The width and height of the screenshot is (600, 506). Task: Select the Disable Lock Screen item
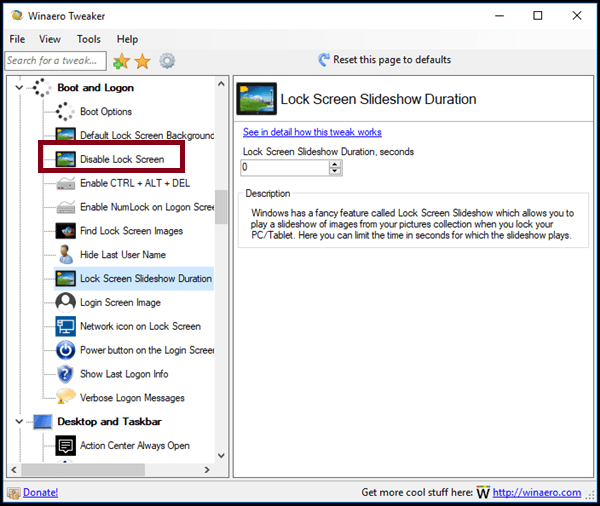(x=122, y=159)
